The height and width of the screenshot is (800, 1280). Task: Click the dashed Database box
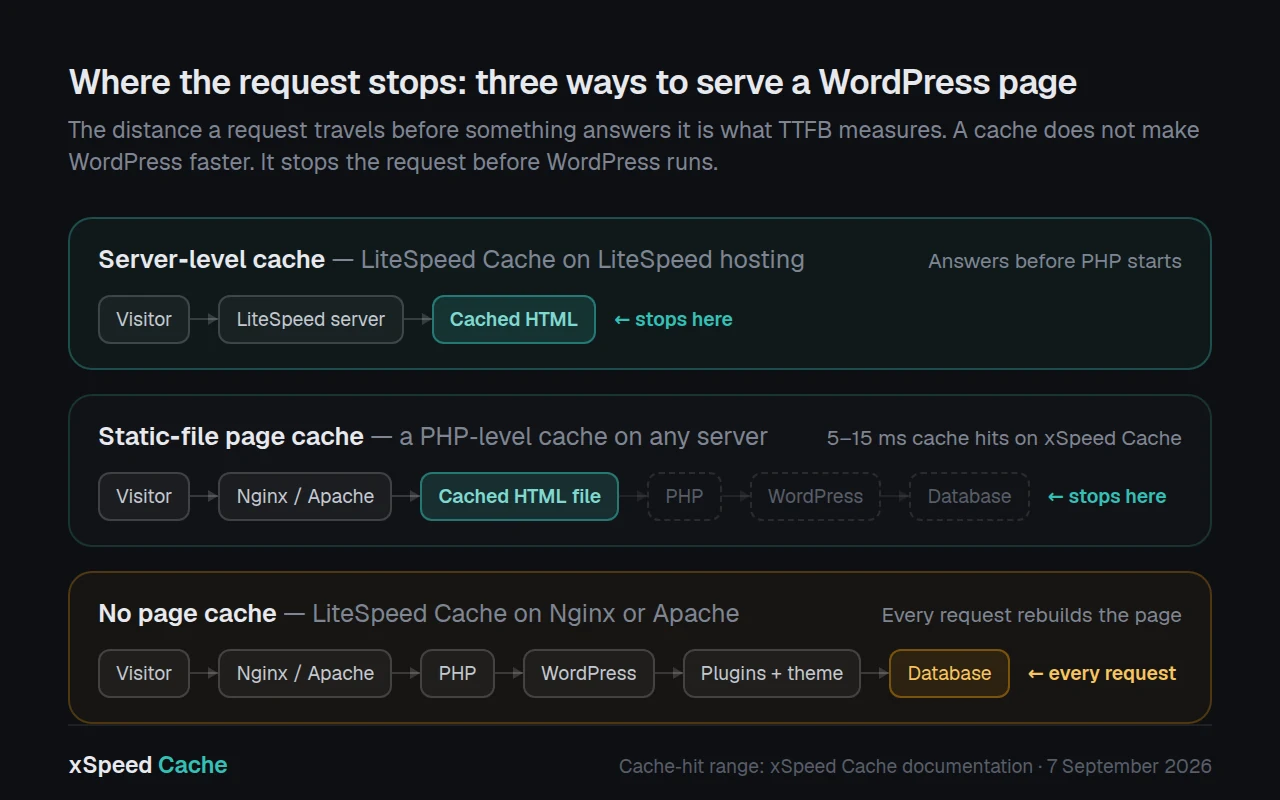(x=969, y=496)
